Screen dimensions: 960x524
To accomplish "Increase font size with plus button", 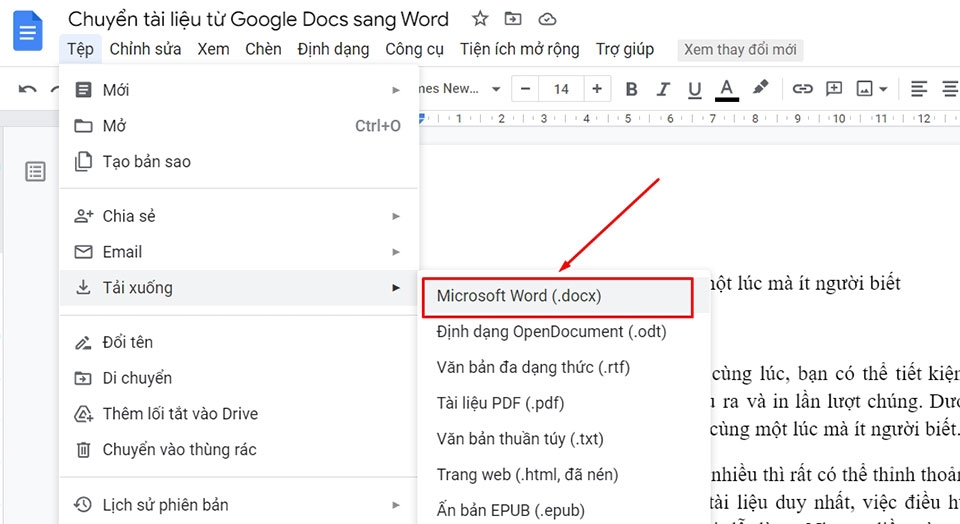I will click(597, 89).
